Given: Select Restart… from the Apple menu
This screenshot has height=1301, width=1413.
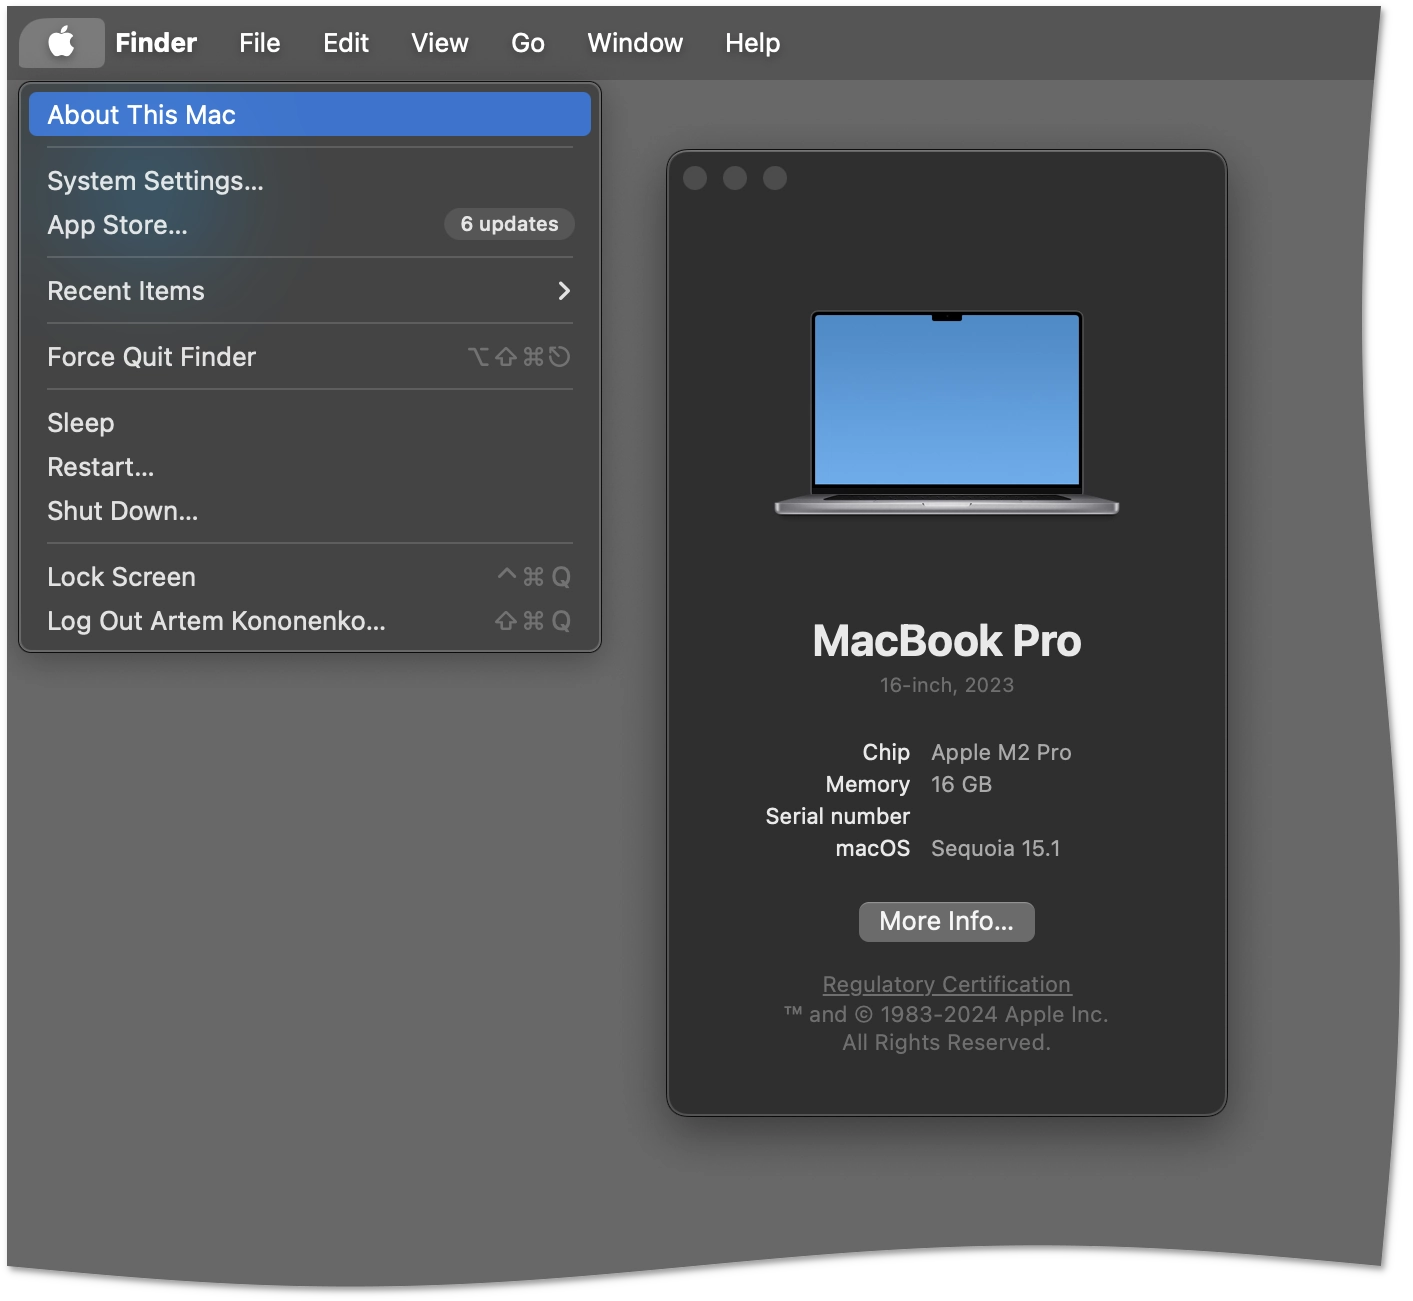Looking at the screenshot, I should click(x=310, y=467).
